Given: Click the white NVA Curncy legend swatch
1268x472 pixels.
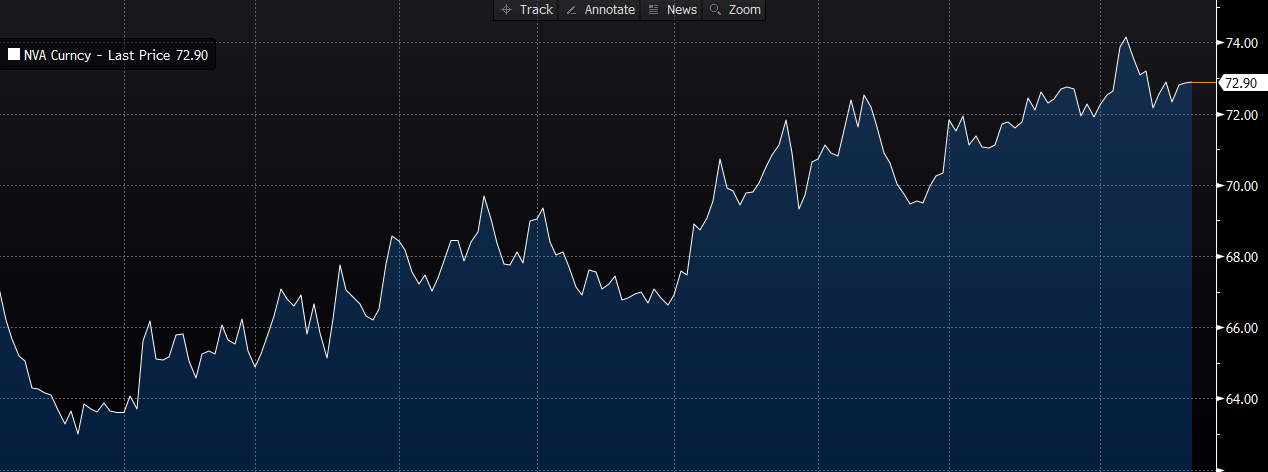Looking at the screenshot, I should click(14, 56).
